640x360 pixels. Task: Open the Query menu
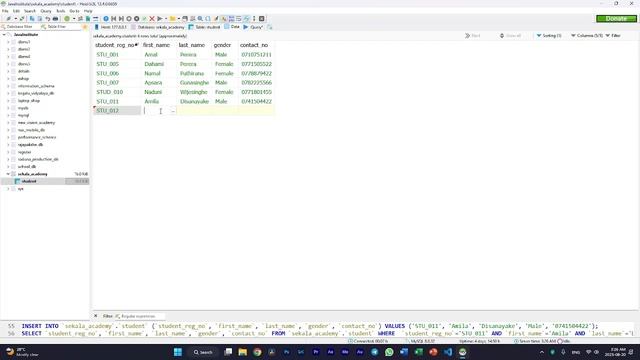click(46, 11)
